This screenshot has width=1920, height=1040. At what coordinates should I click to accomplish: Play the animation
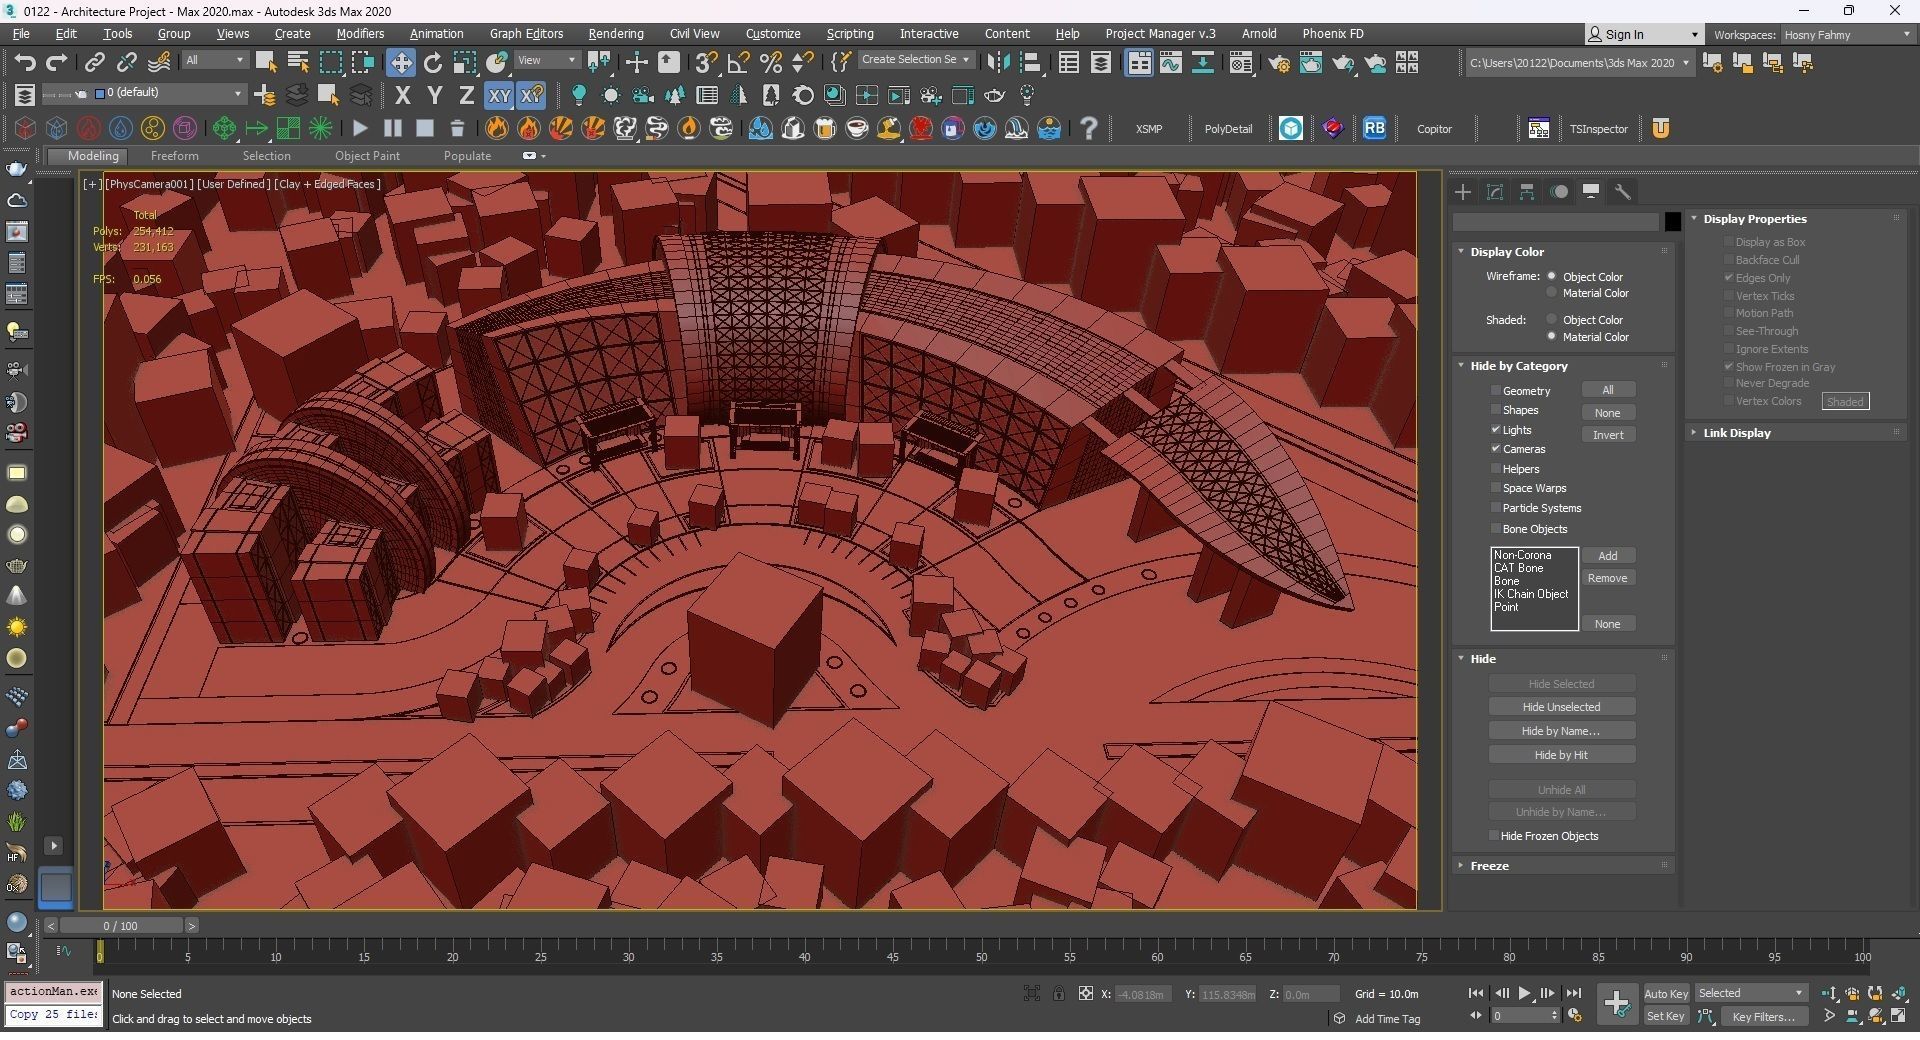coord(1524,994)
